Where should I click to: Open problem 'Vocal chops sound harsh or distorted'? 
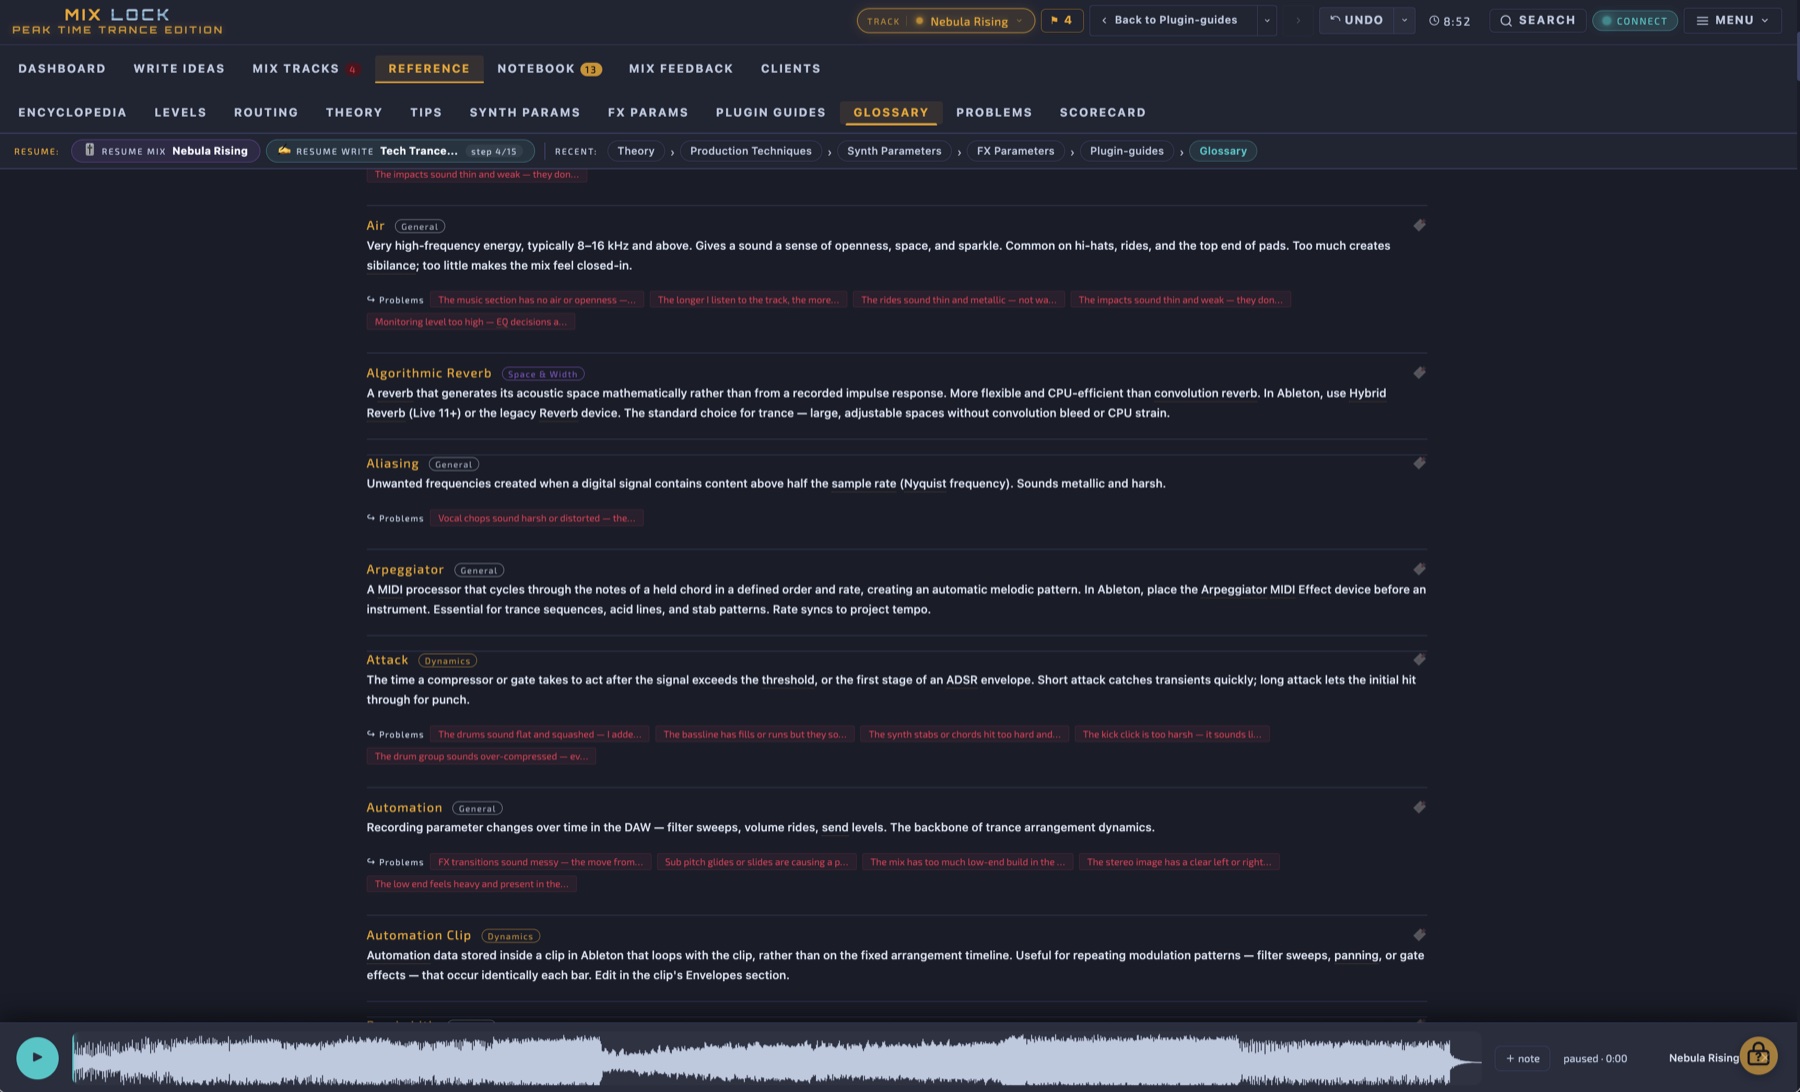point(536,518)
